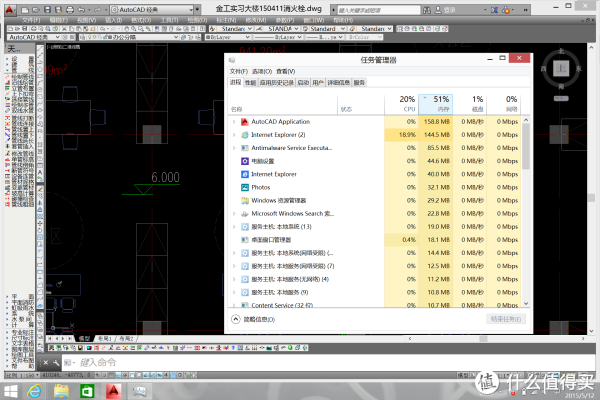Expand the Internet Explorer (2) process row

click(x=234, y=135)
